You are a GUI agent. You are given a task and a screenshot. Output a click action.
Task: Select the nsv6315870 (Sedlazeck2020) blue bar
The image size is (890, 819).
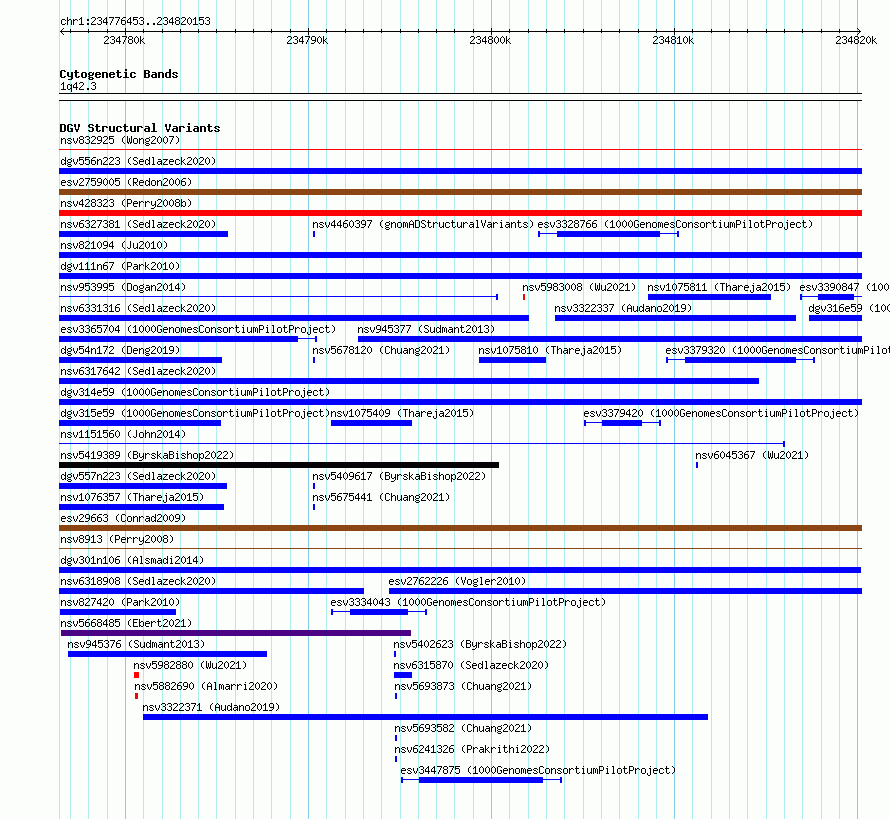[403, 675]
